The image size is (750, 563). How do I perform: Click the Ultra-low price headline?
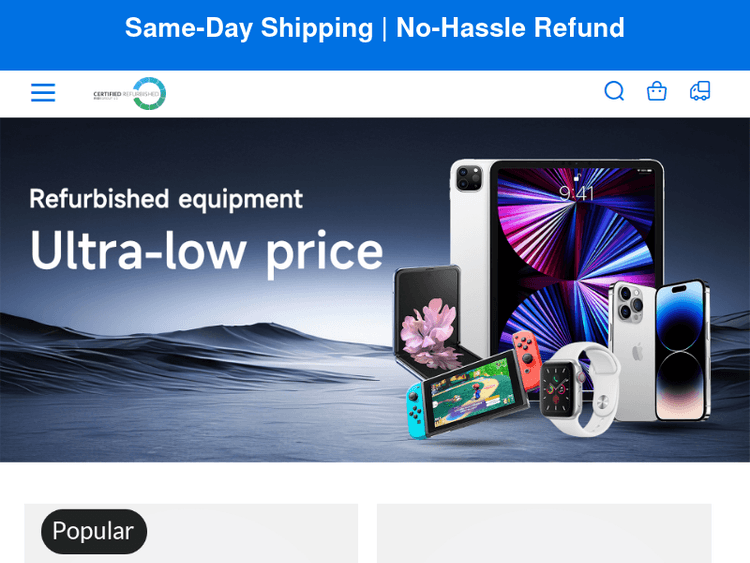pos(207,252)
